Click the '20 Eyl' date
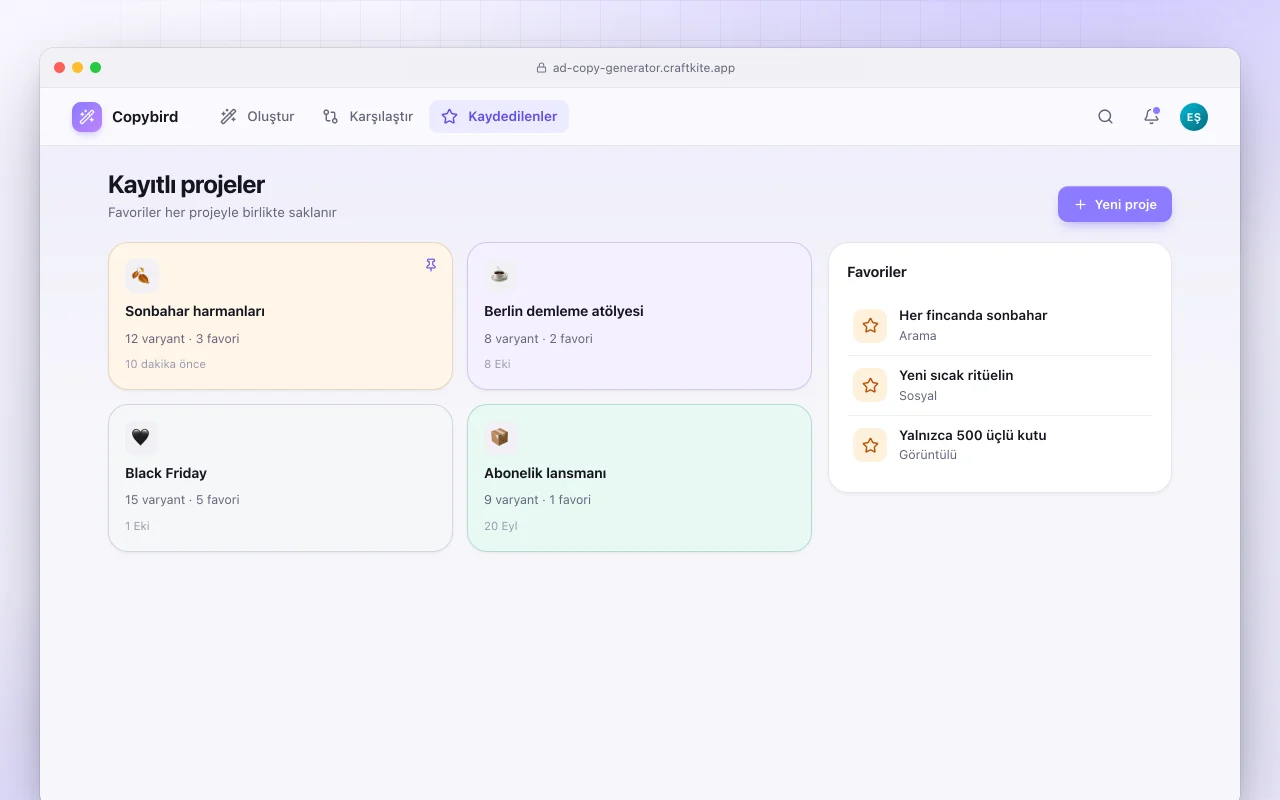This screenshot has height=800, width=1280. click(x=501, y=526)
